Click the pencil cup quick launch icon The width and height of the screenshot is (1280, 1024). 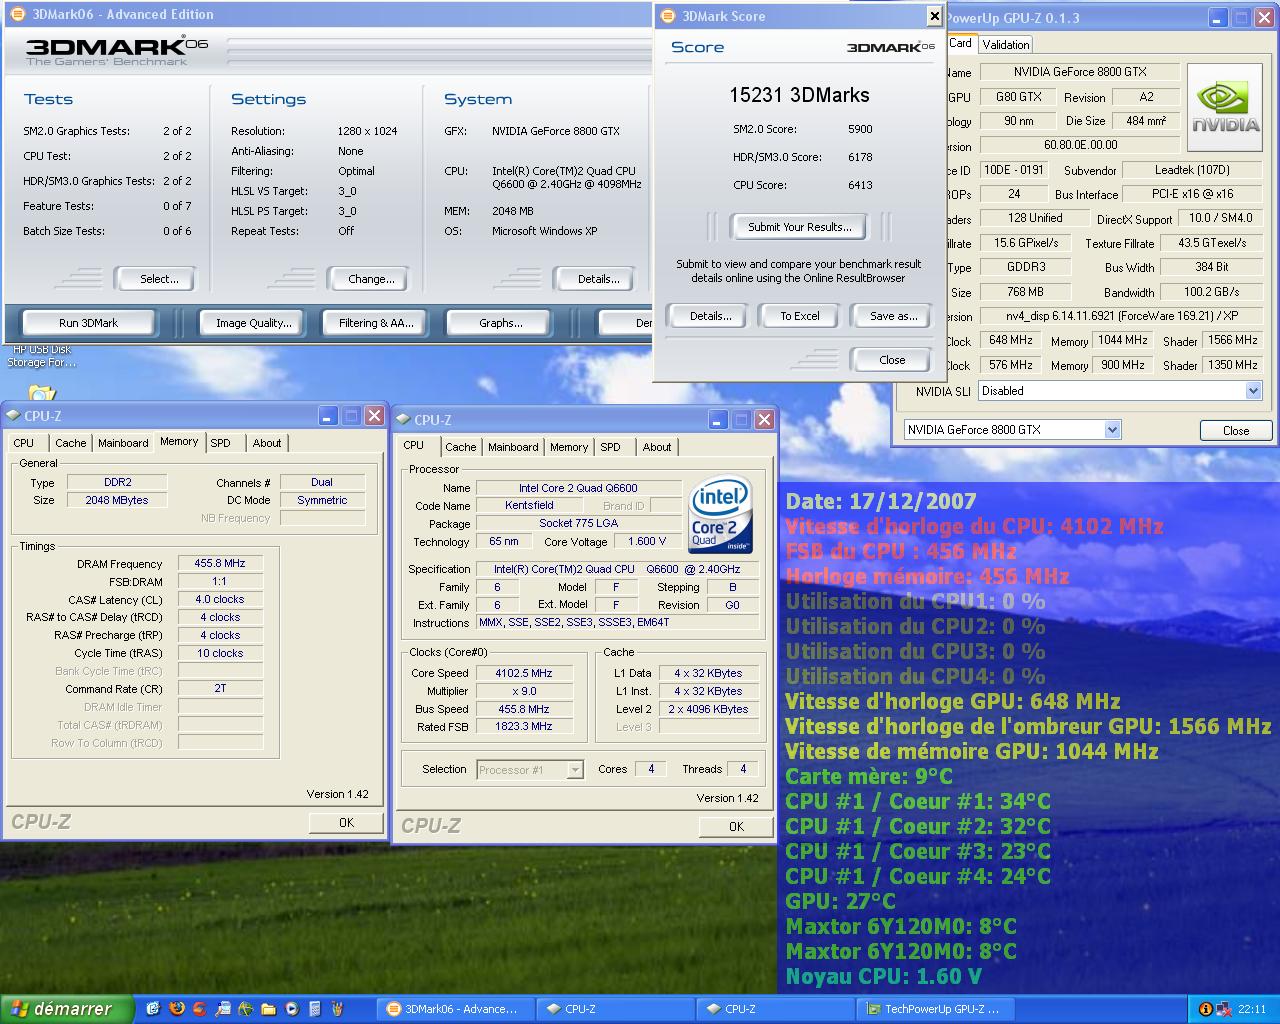(338, 1009)
